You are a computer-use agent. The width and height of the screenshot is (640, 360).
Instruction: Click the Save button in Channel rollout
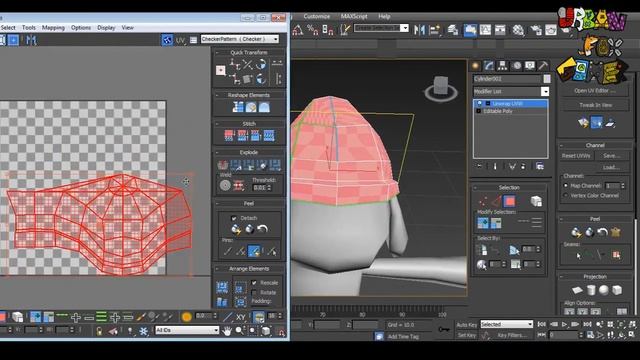(611, 156)
